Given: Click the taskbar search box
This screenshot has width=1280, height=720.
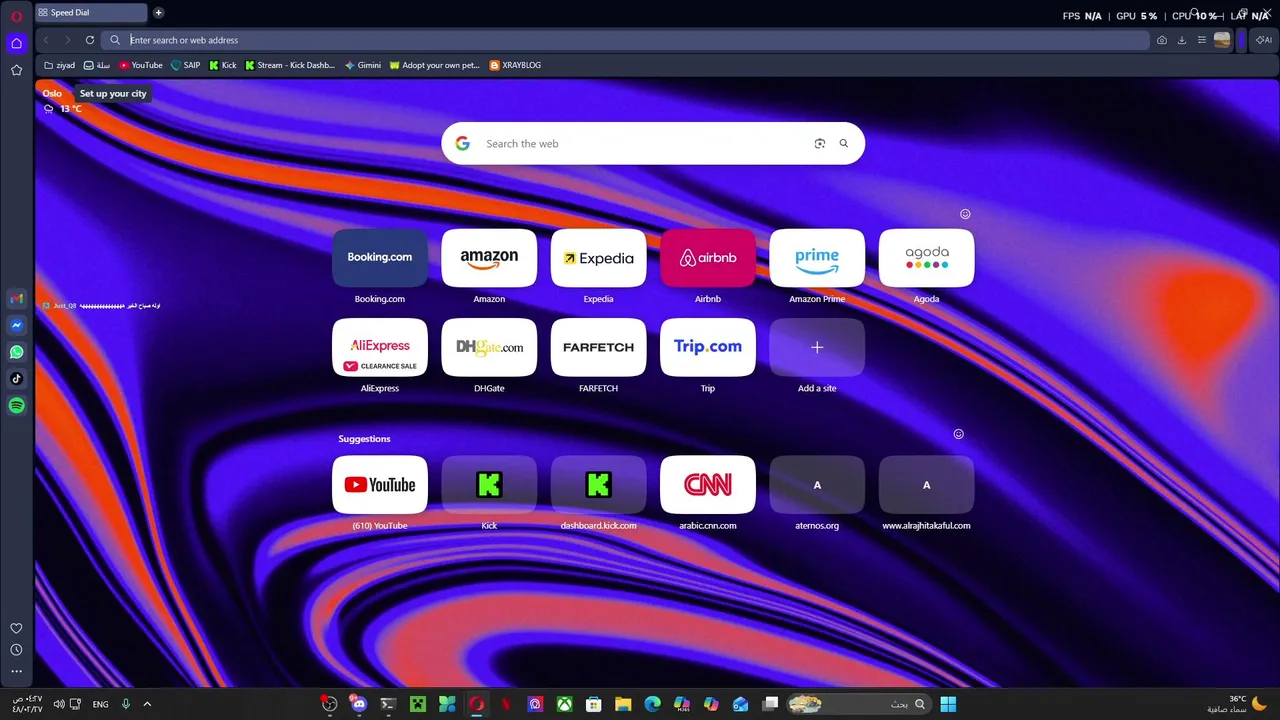Looking at the screenshot, I should (x=858, y=704).
